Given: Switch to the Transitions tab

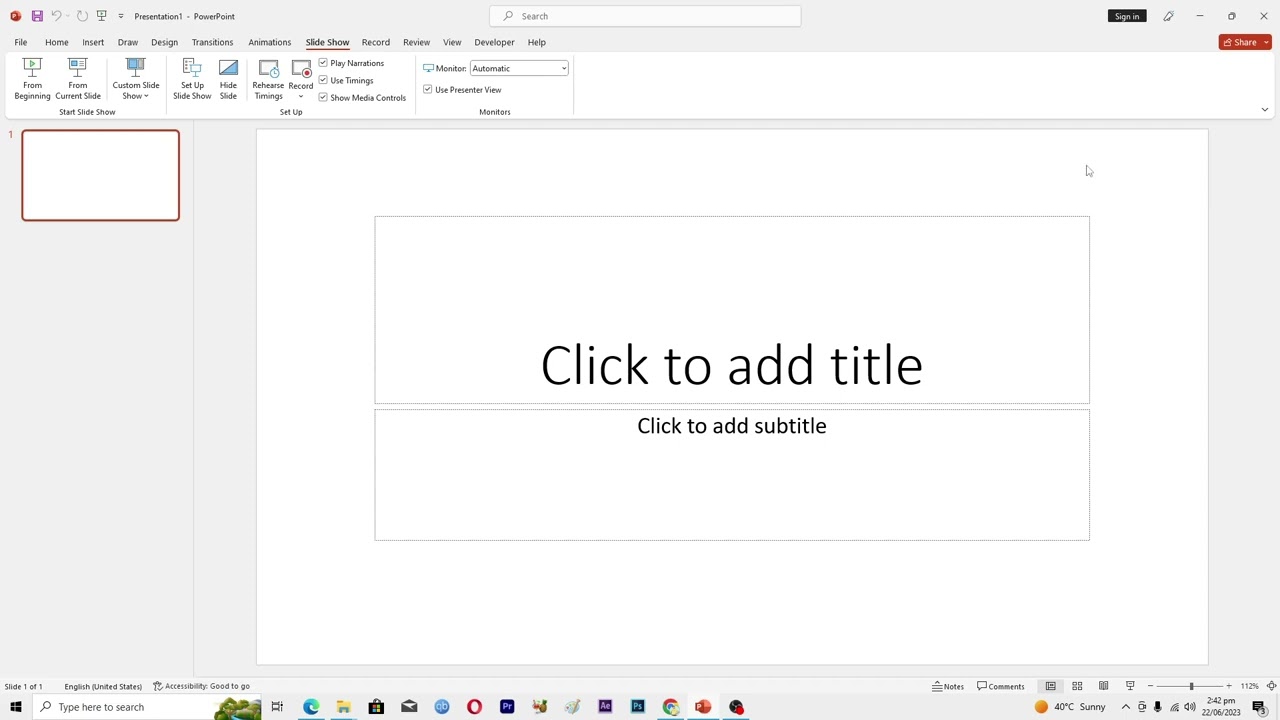Looking at the screenshot, I should [212, 42].
